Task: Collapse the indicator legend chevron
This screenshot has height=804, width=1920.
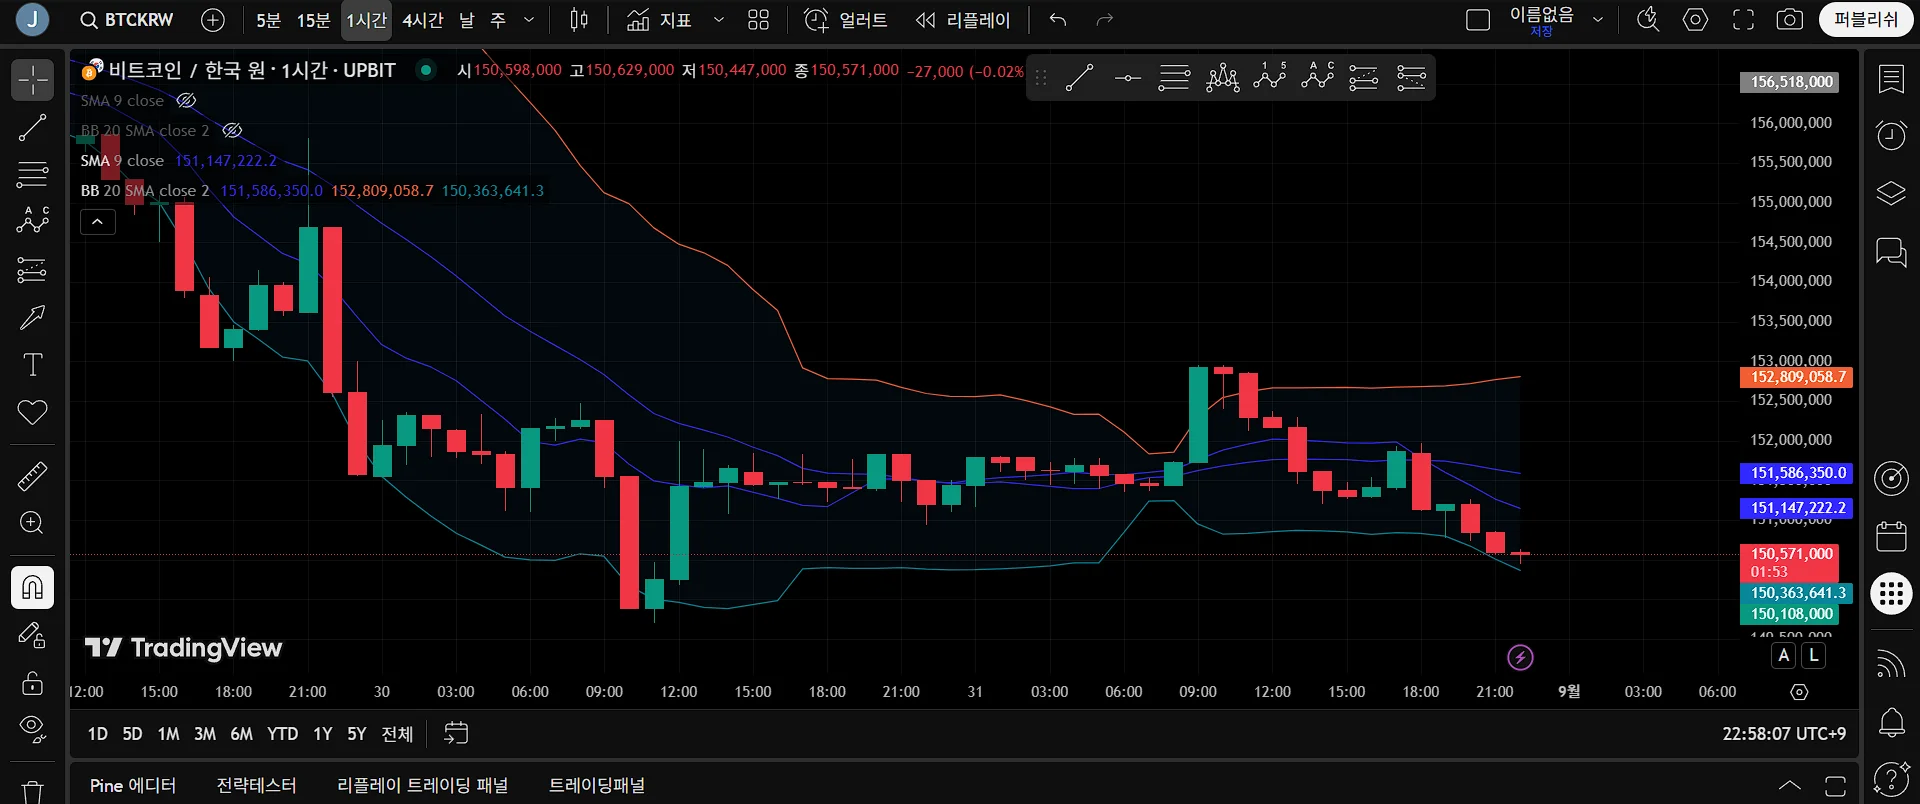Action: 98,222
